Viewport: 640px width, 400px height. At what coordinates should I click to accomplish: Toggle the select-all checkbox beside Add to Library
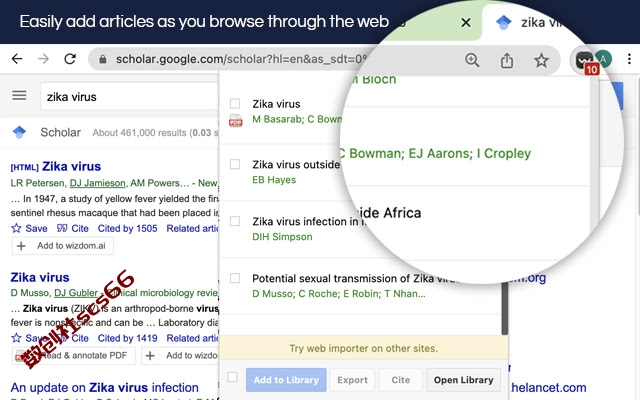click(232, 377)
